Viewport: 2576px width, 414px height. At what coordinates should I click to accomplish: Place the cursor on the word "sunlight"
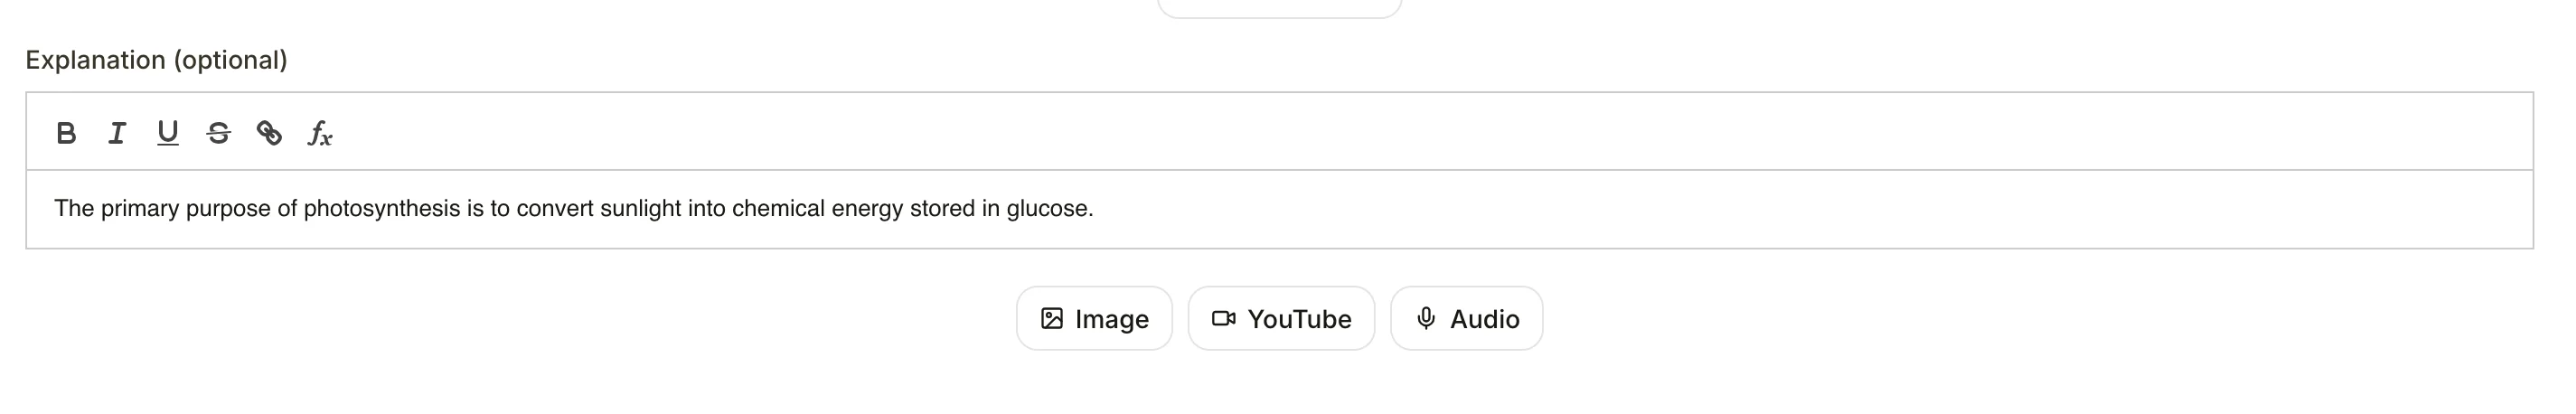tap(641, 209)
